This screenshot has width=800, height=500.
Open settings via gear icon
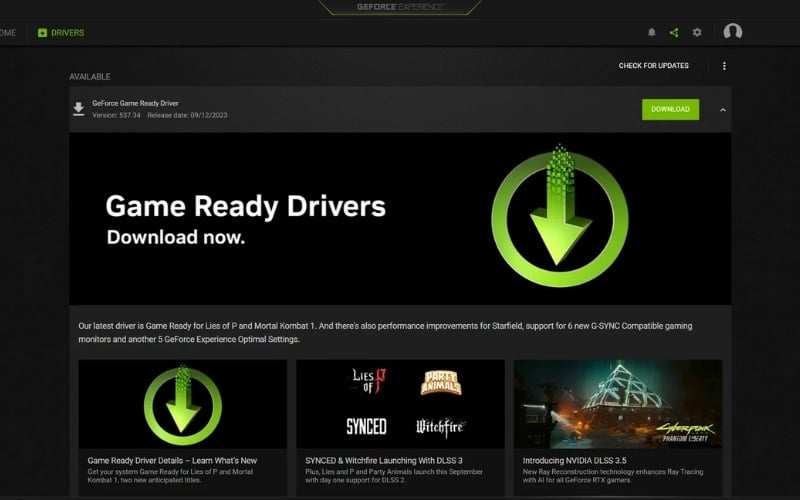[x=697, y=33]
